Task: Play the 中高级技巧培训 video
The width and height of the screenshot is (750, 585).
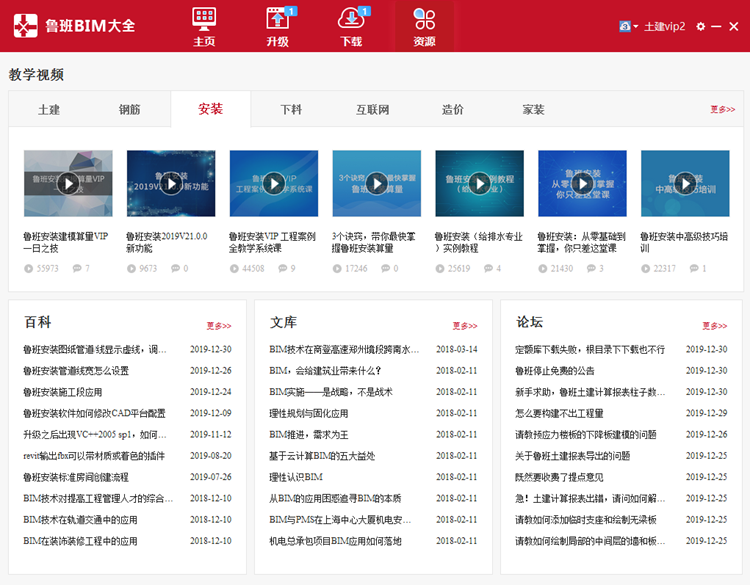Action: pyautogui.click(x=685, y=184)
